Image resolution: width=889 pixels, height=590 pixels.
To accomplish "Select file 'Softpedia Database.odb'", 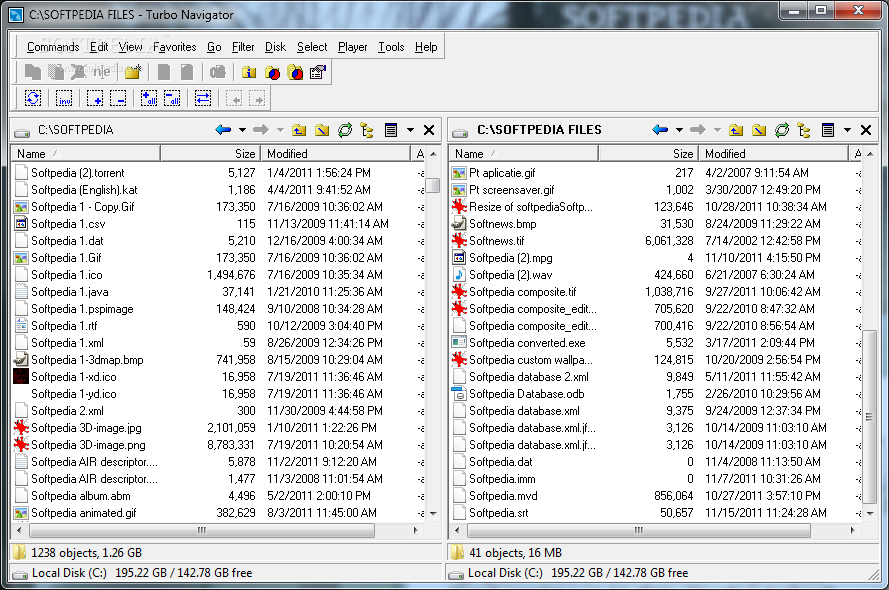I will pyautogui.click(x=526, y=394).
